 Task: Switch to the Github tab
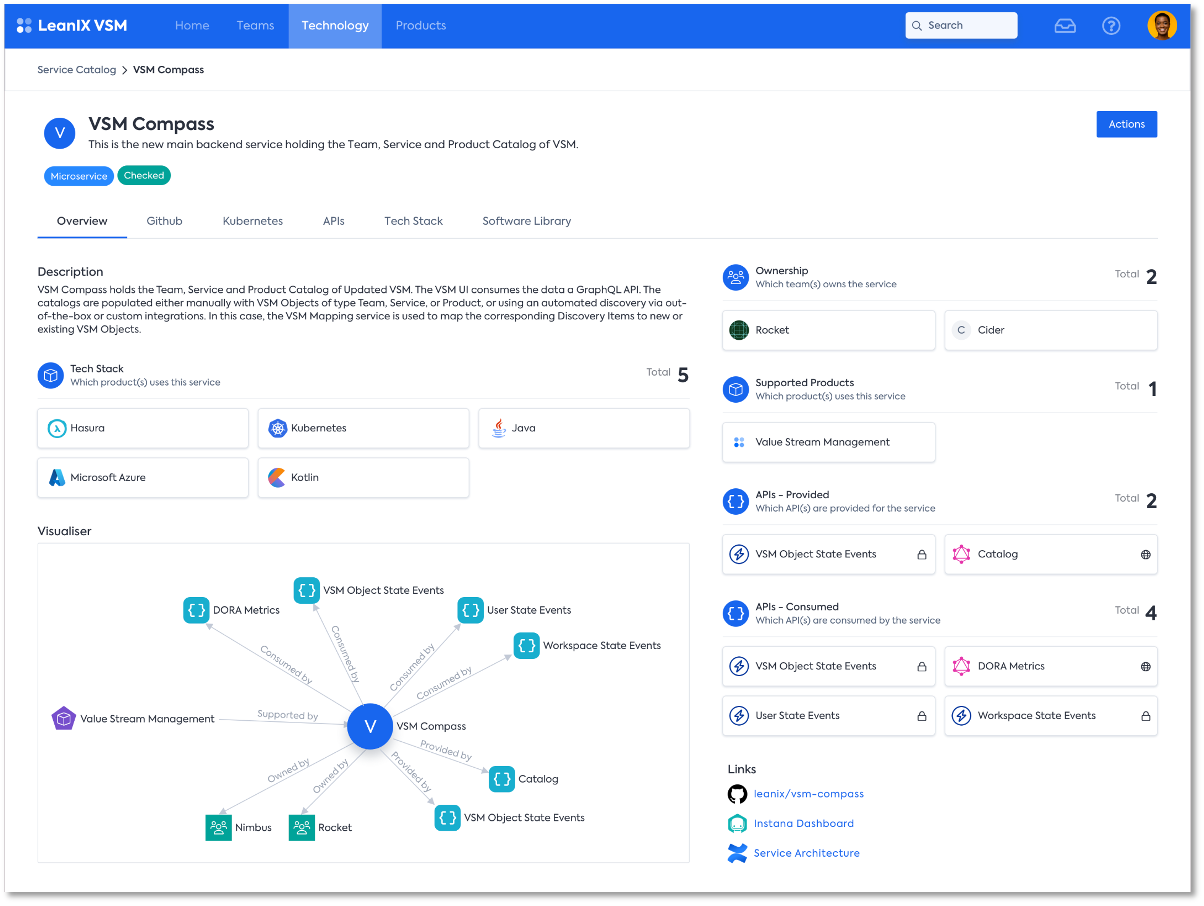coord(164,221)
